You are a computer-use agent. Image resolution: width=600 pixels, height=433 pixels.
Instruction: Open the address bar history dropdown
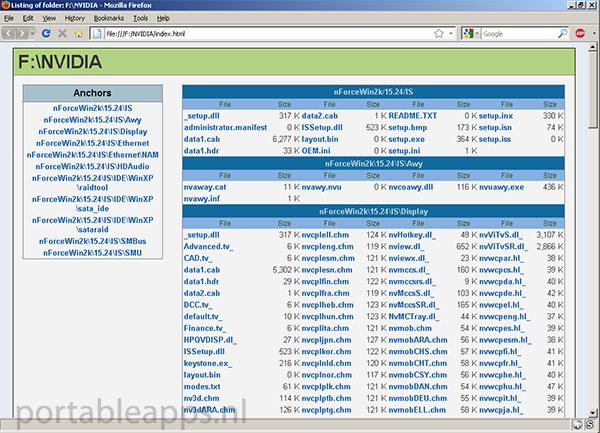coord(451,34)
